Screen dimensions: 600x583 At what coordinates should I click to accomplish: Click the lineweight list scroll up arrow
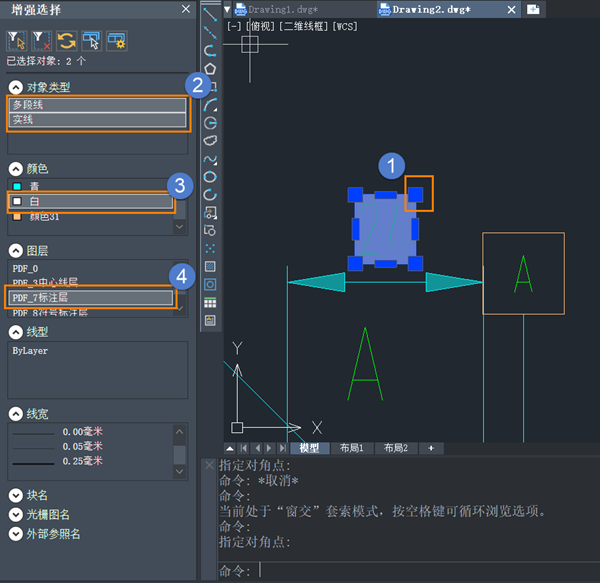point(179,432)
